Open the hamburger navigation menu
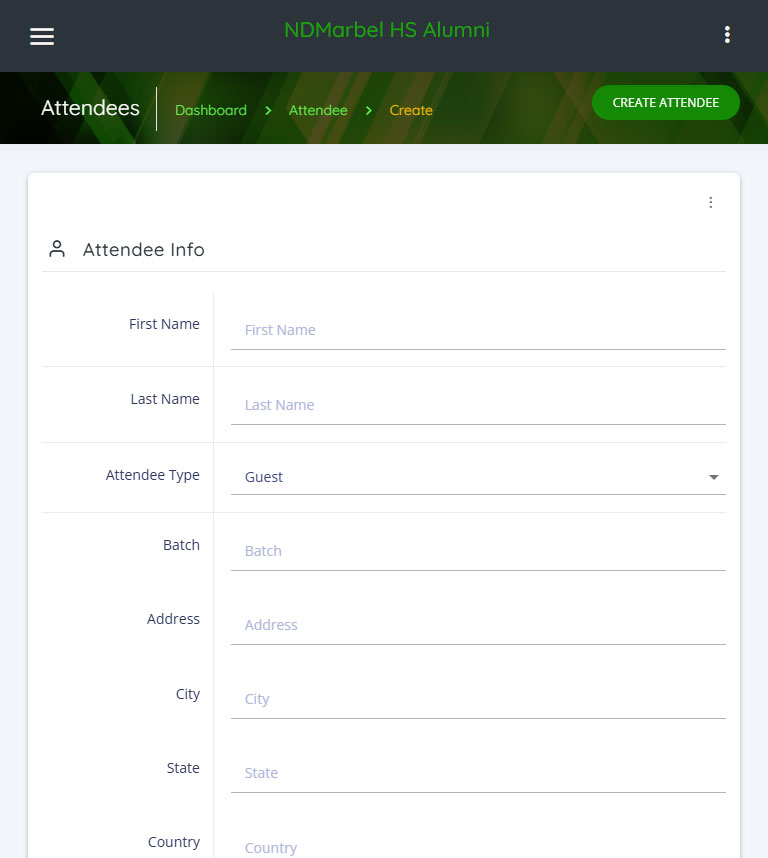 tap(42, 36)
